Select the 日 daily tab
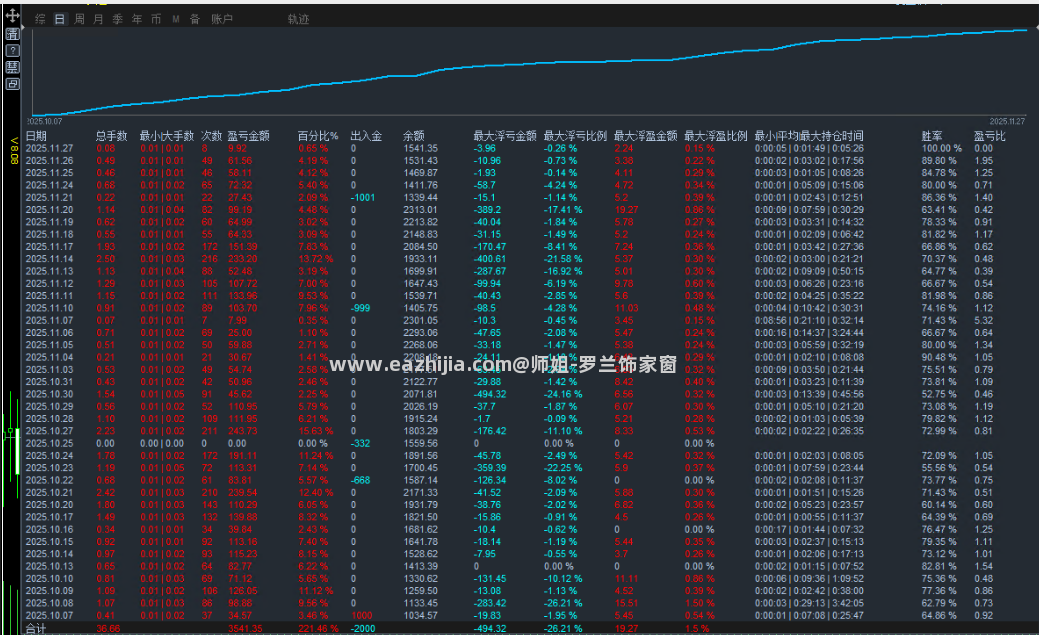 tap(60, 19)
